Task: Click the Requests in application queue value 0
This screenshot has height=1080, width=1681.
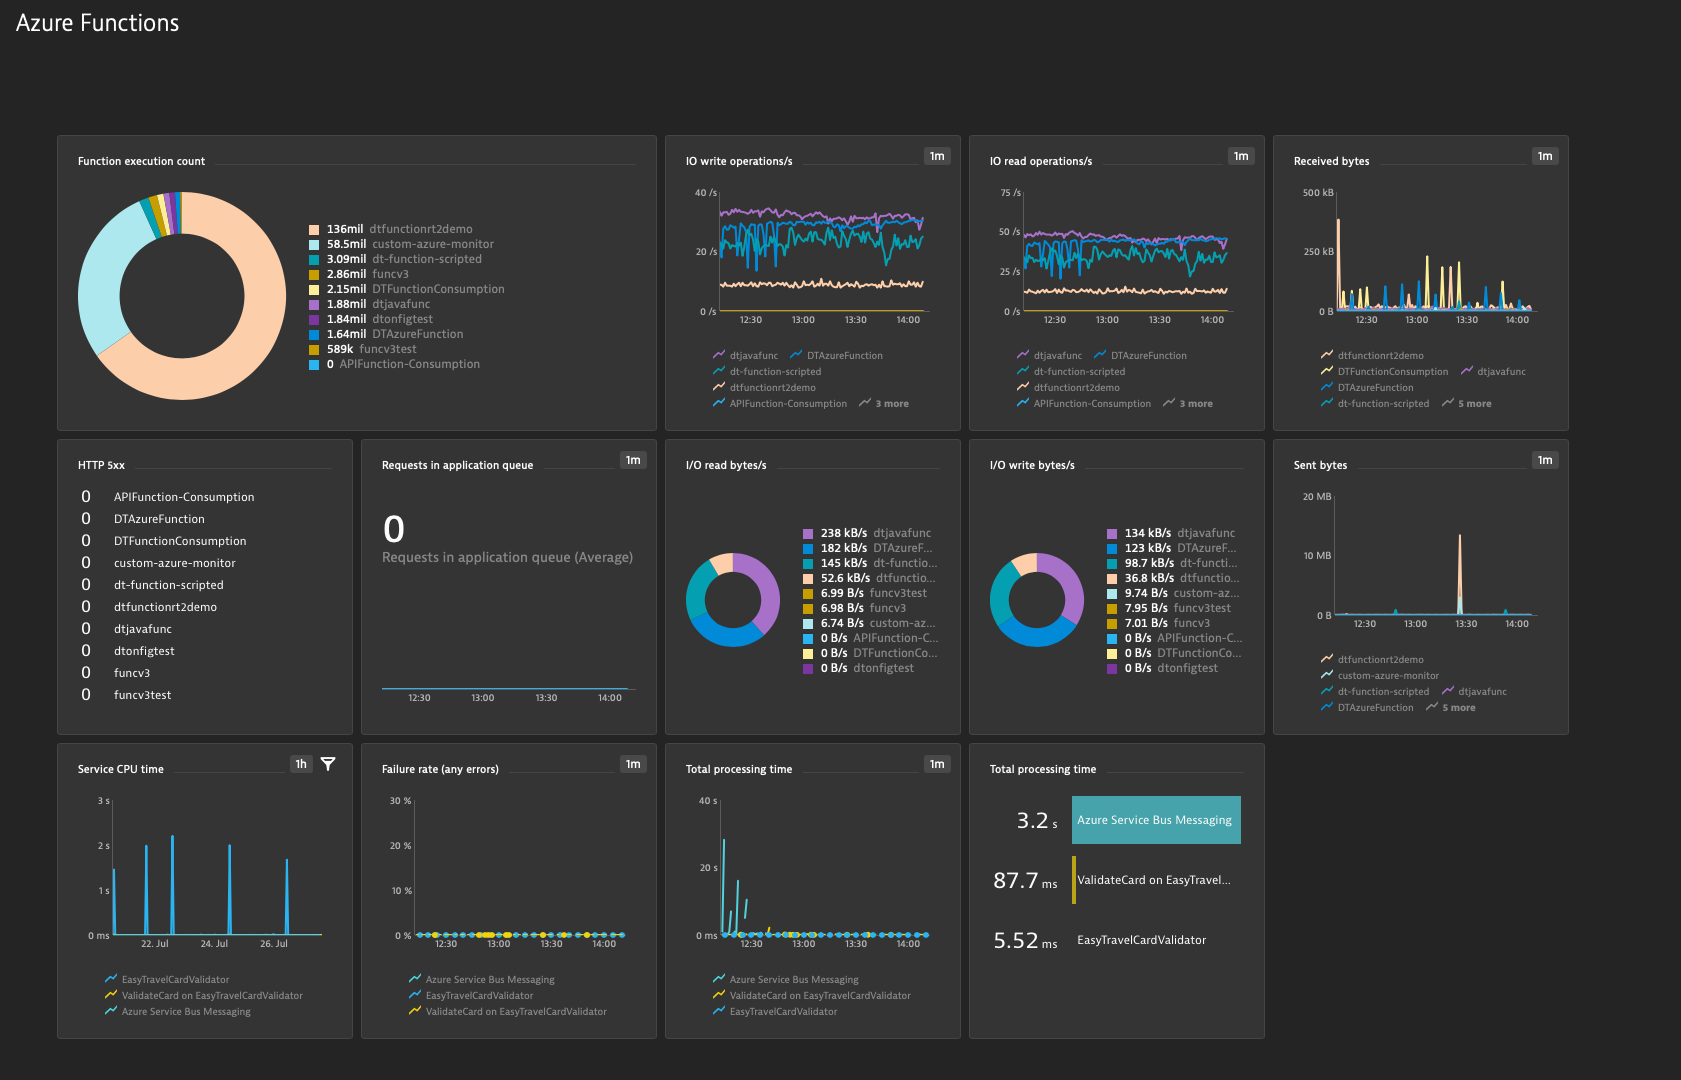Action: [x=394, y=529]
